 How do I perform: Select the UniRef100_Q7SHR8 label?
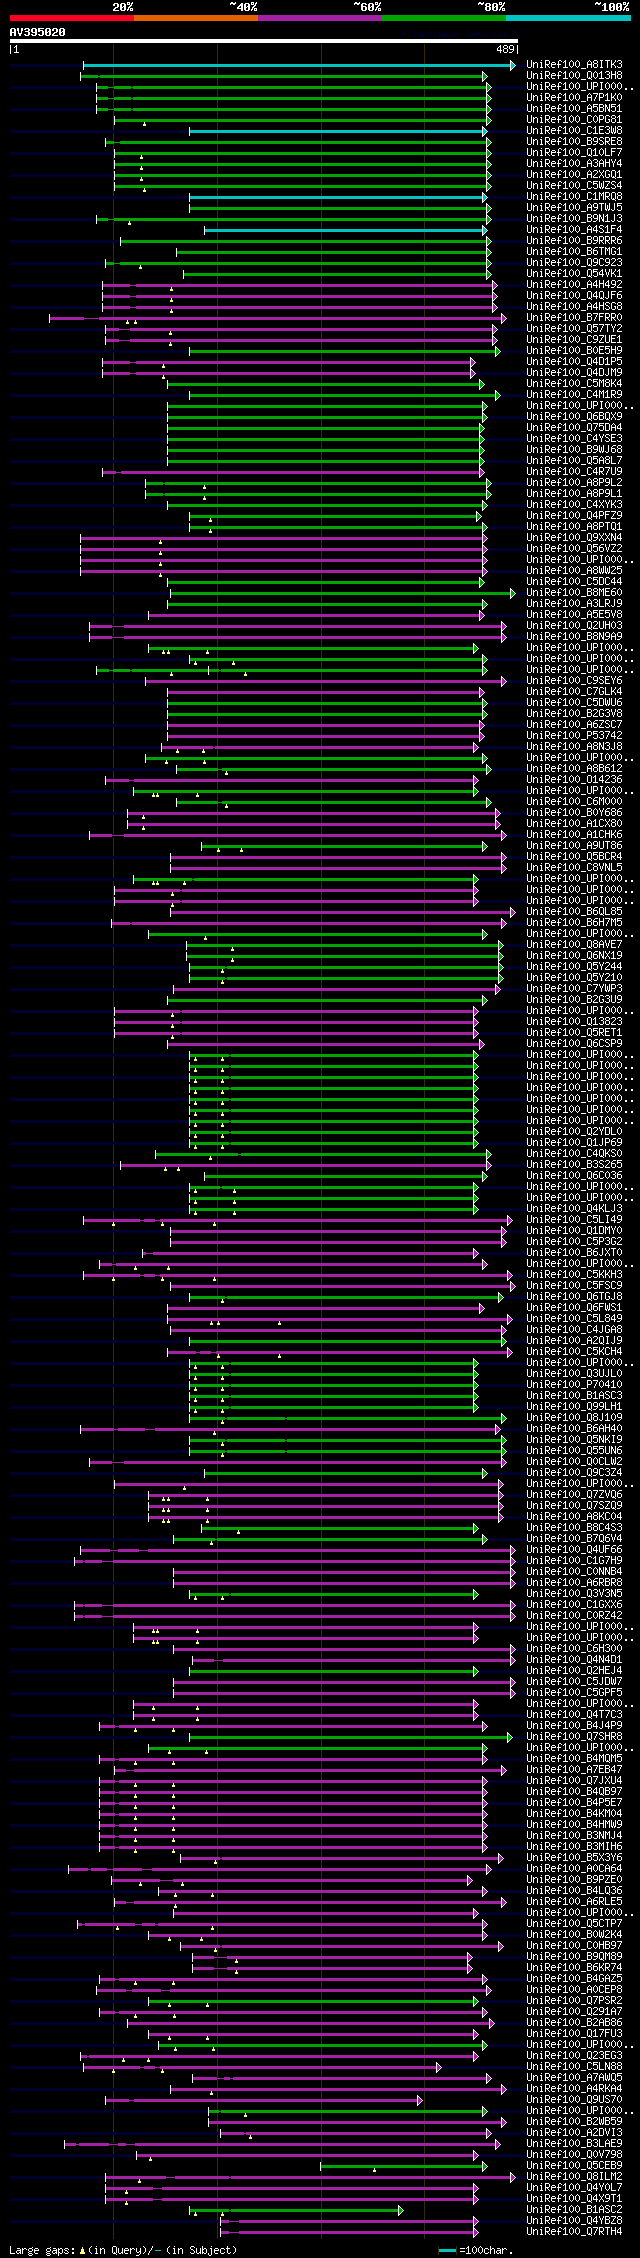574,1737
